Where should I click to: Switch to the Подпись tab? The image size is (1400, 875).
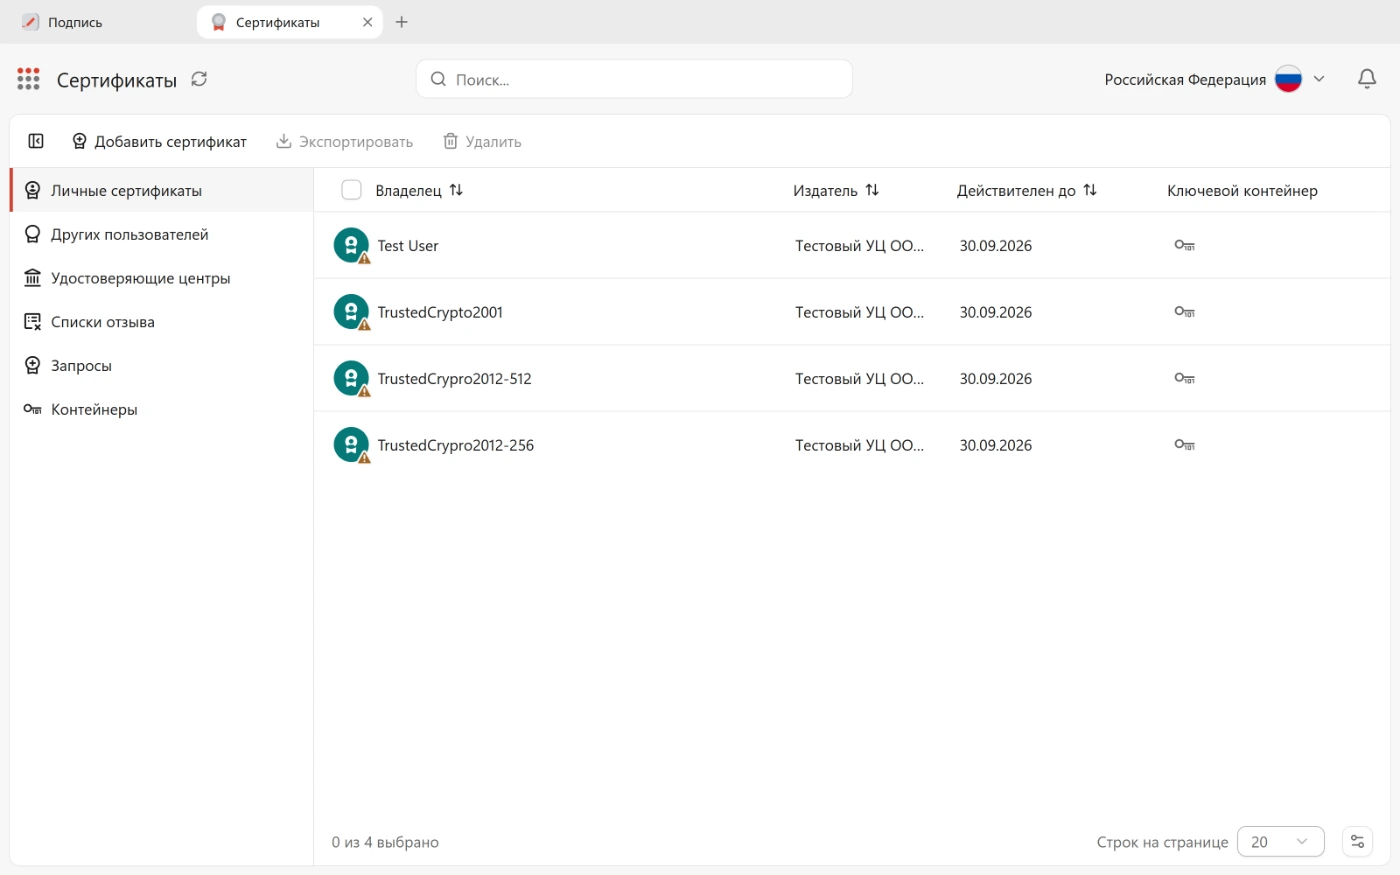pyautogui.click(x=75, y=22)
